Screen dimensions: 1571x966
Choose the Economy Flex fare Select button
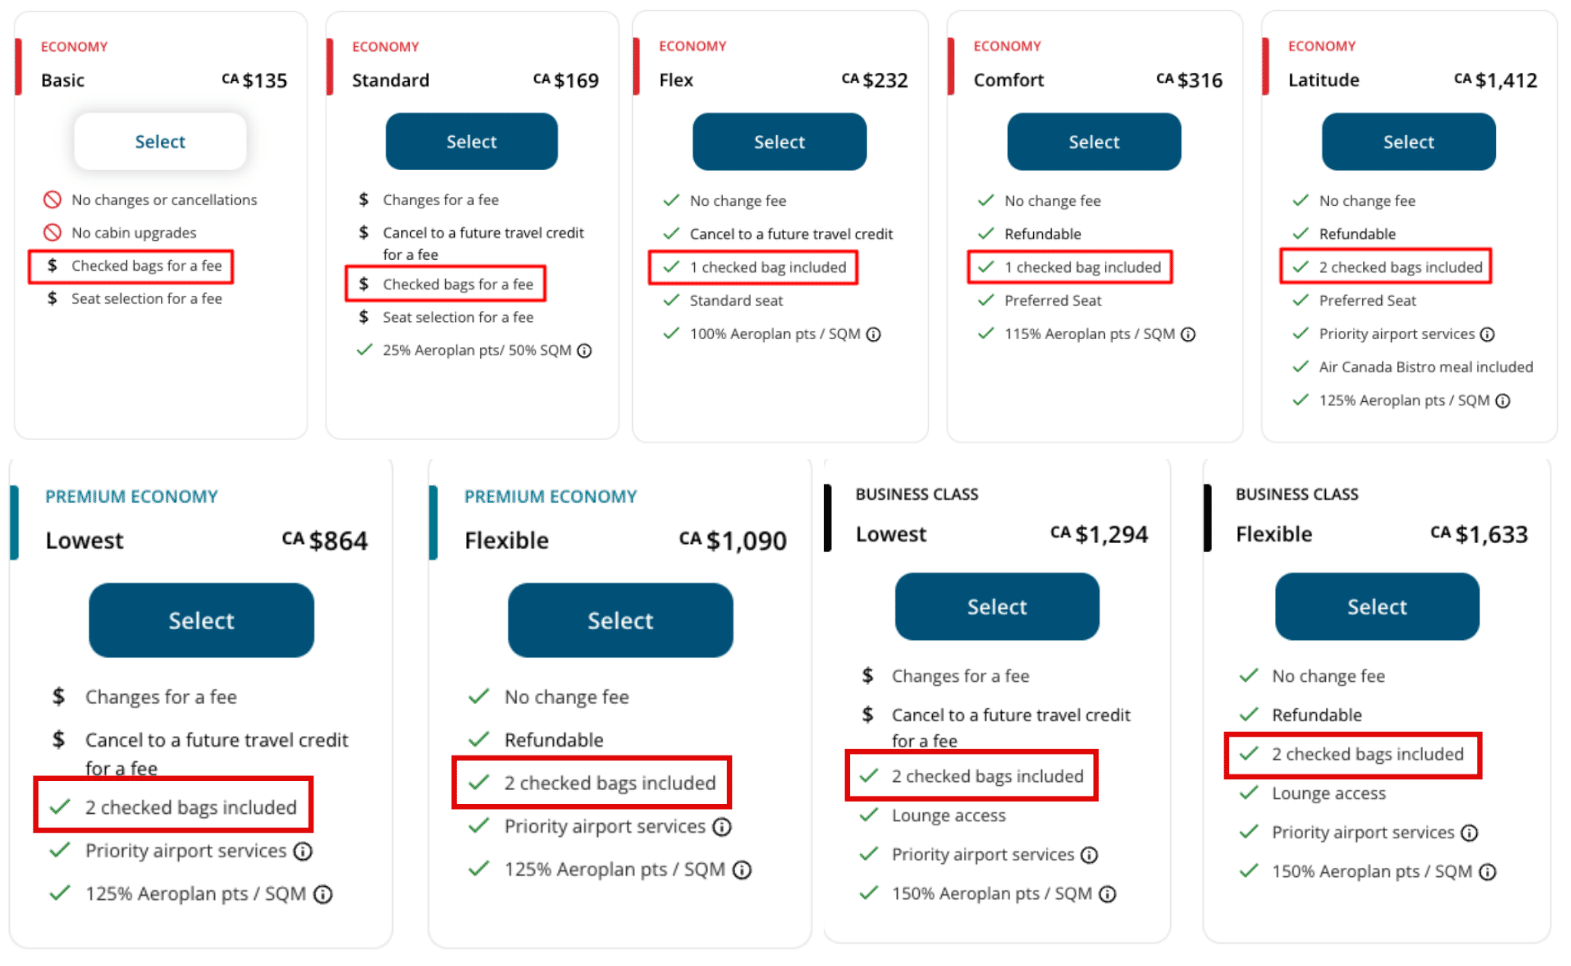coord(779,142)
